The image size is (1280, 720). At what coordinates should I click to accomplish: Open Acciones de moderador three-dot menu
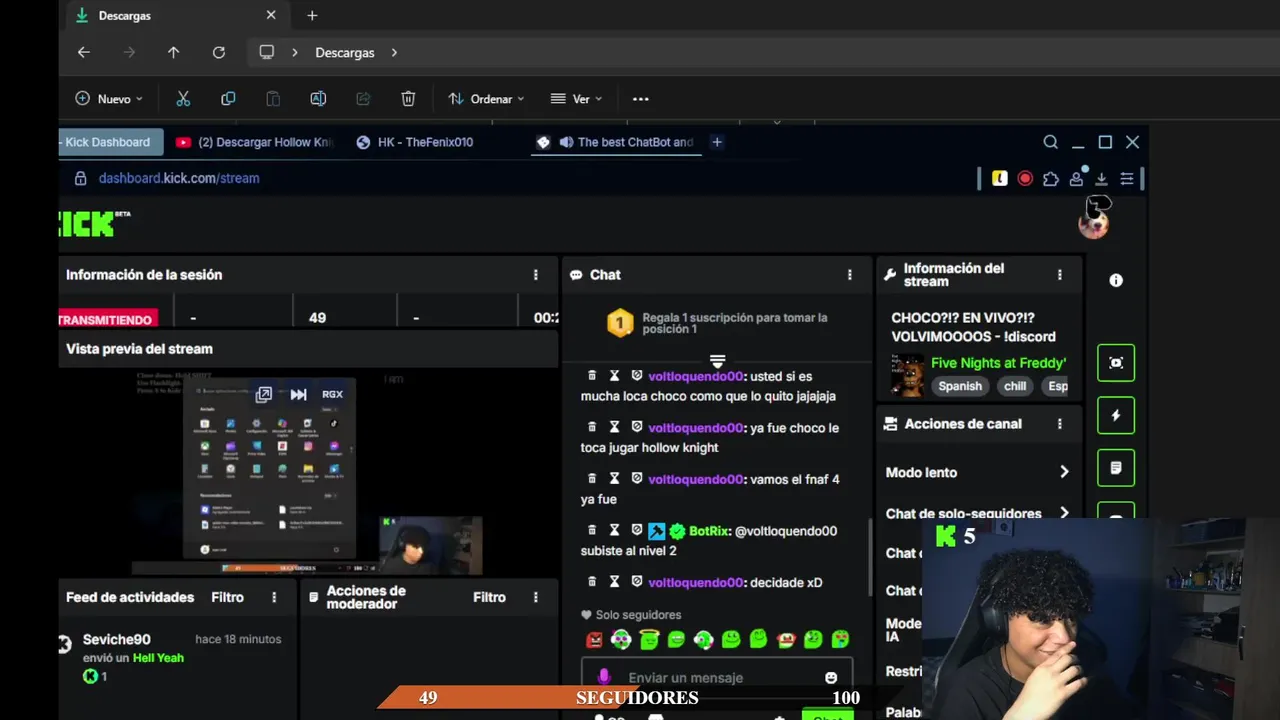536,597
